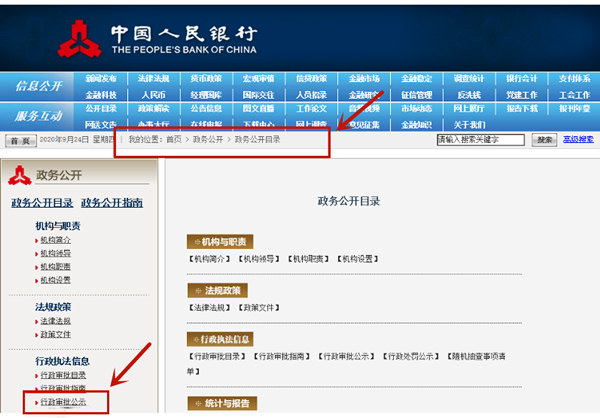
Task: Open 【政策文件】 in the main directory
Action: (259, 308)
